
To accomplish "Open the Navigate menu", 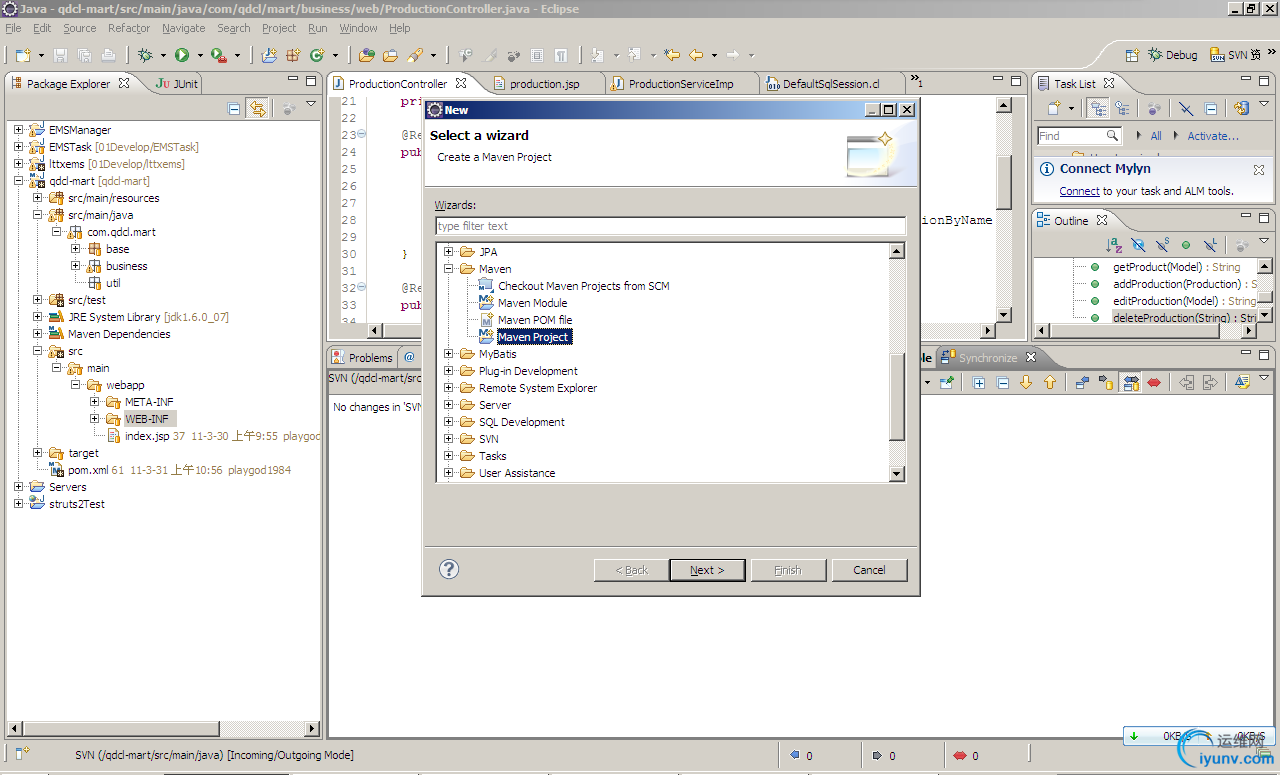I will (183, 28).
